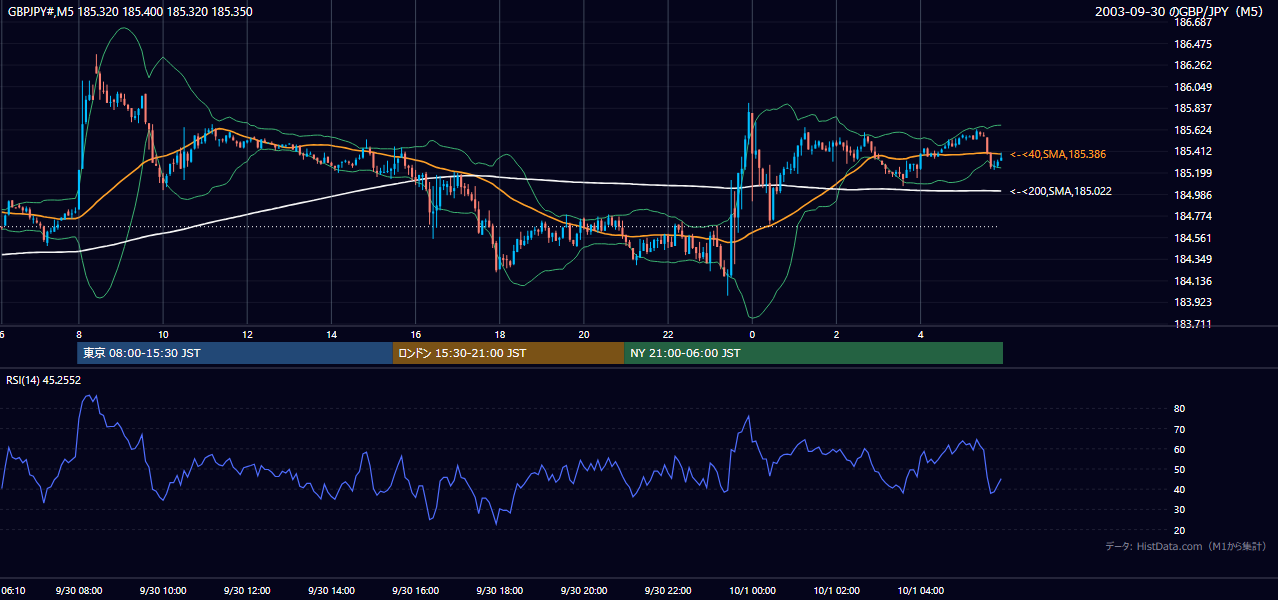Click the 10/1 00:00 time label
The width and height of the screenshot is (1278, 600).
(752, 591)
